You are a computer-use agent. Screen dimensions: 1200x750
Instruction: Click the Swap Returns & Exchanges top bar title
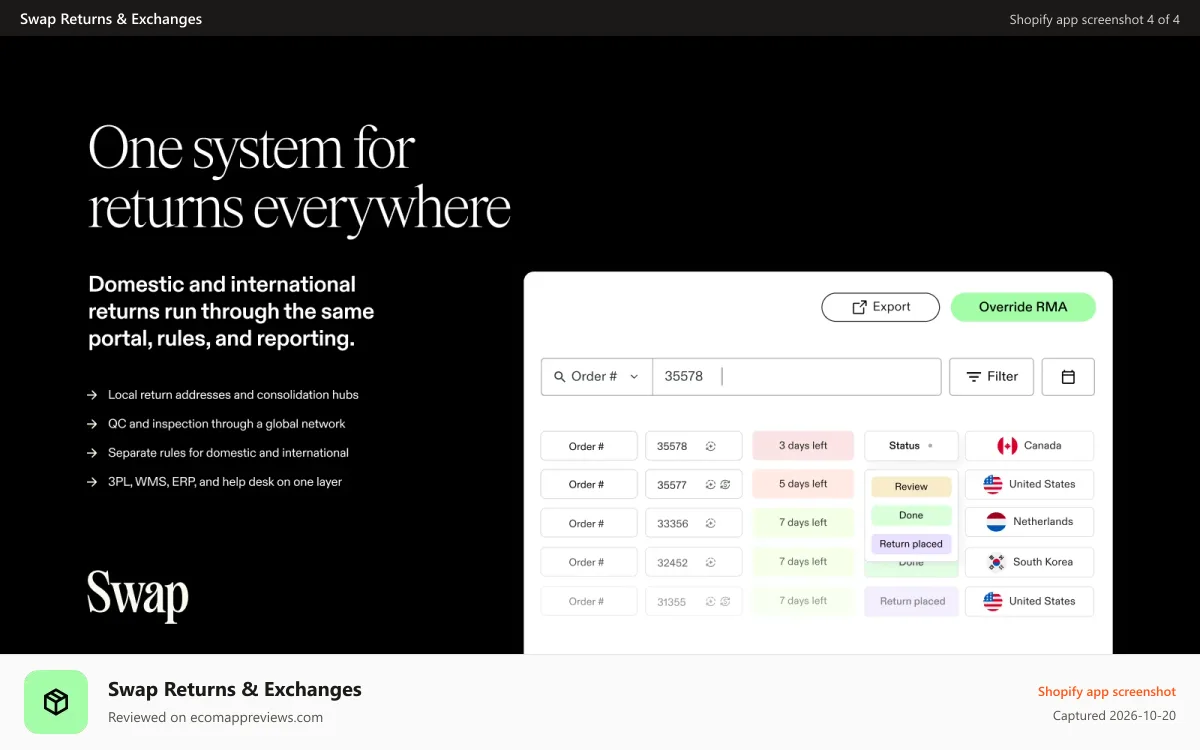111,19
